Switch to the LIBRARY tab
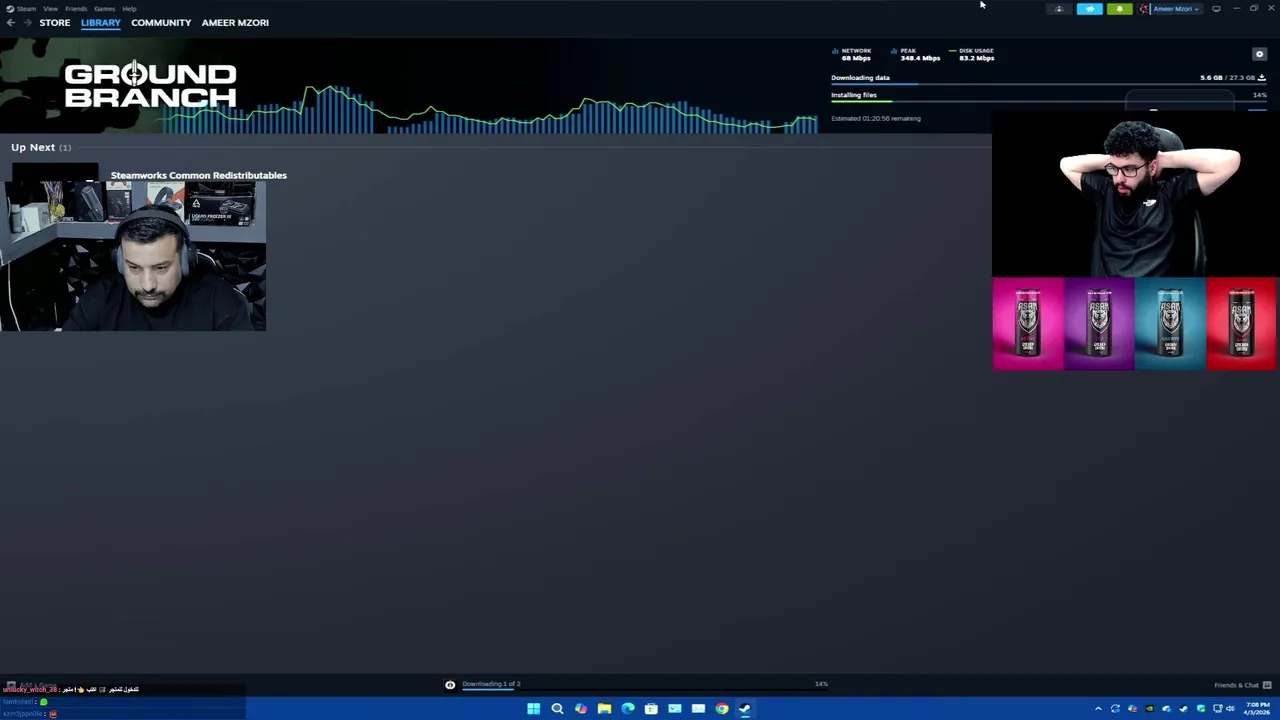 [x=100, y=22]
